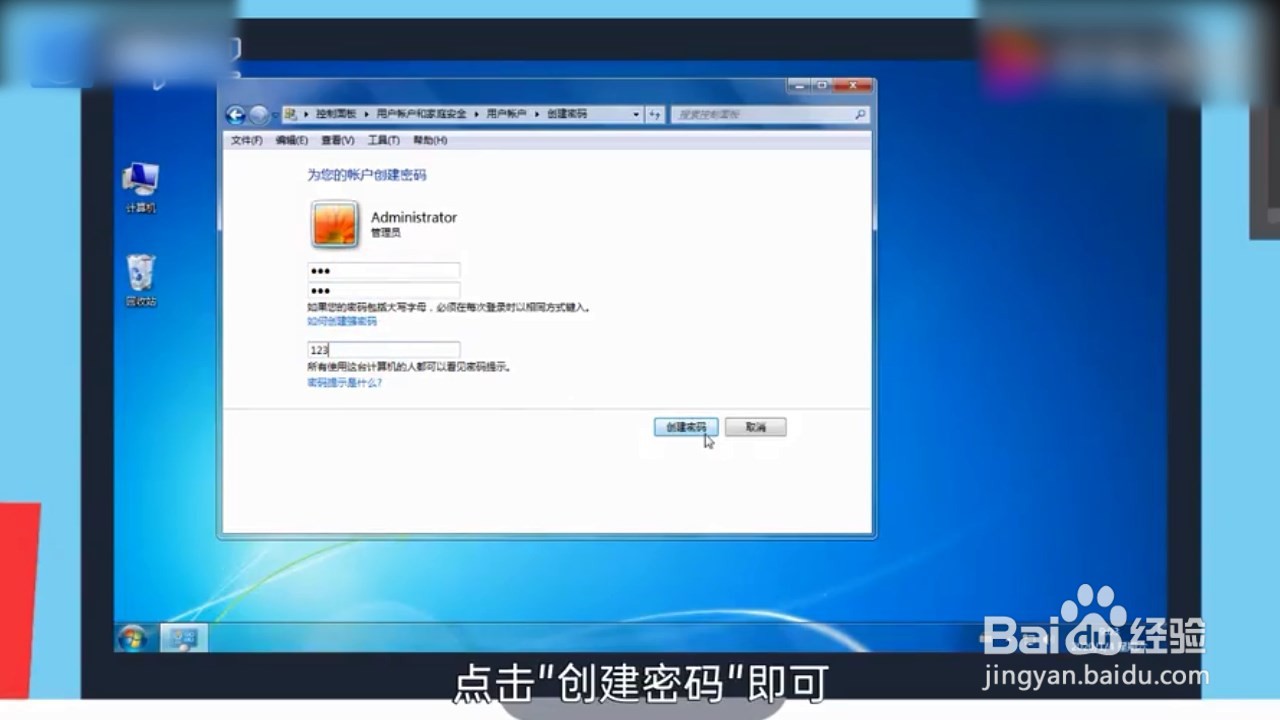Viewport: 1280px width, 720px height.
Task: Click the password hint field containing 123
Action: click(383, 350)
